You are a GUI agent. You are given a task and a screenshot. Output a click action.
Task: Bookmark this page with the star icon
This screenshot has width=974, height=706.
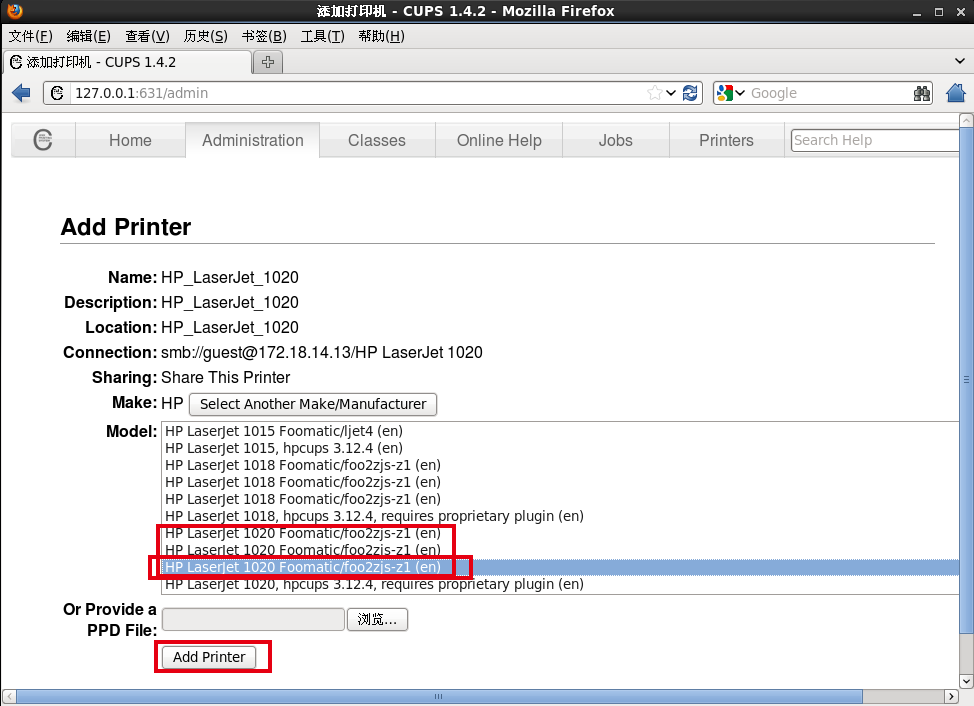point(654,93)
